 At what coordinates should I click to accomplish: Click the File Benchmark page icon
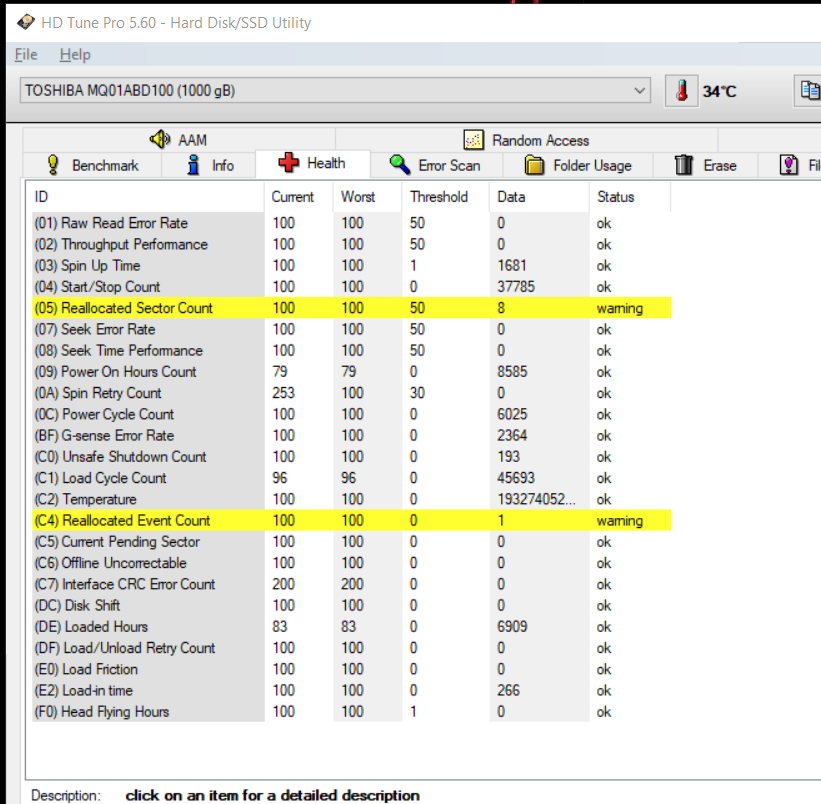(x=789, y=165)
